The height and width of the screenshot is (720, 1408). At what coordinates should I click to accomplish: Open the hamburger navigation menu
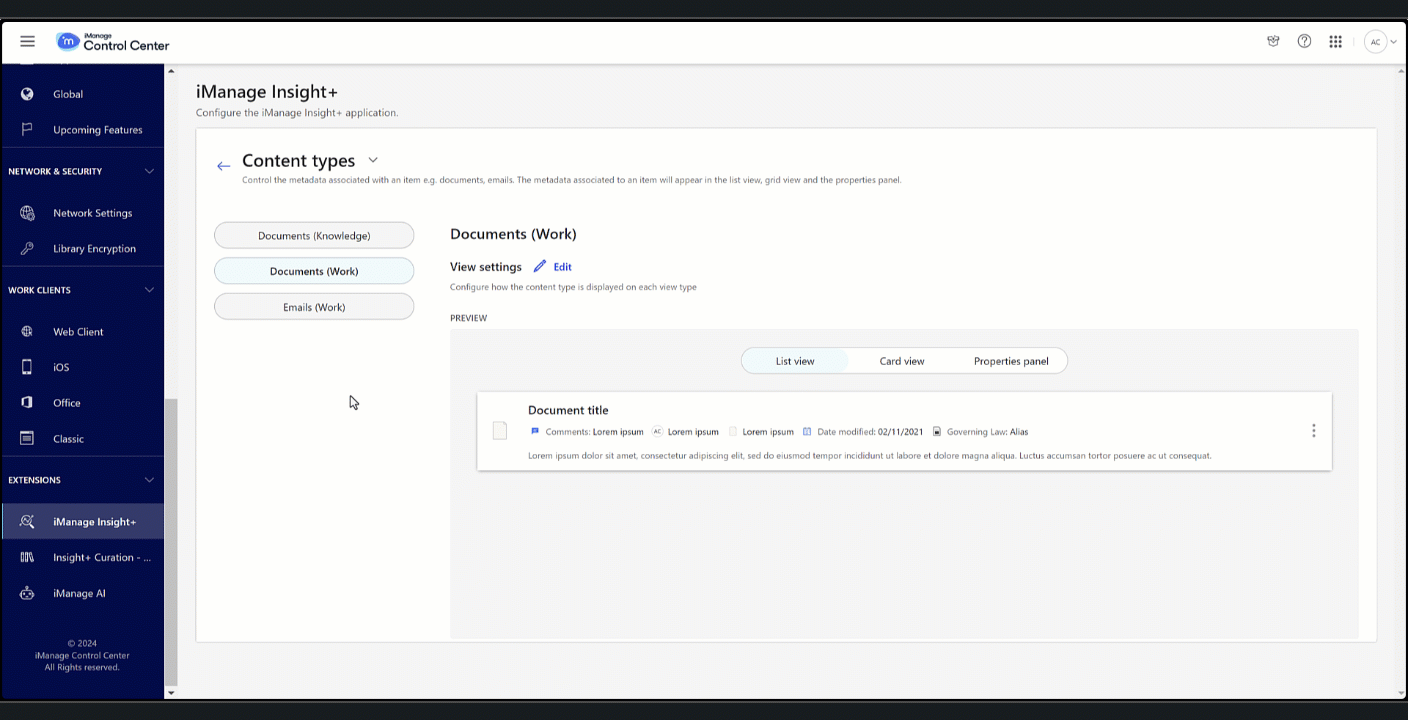pos(27,42)
